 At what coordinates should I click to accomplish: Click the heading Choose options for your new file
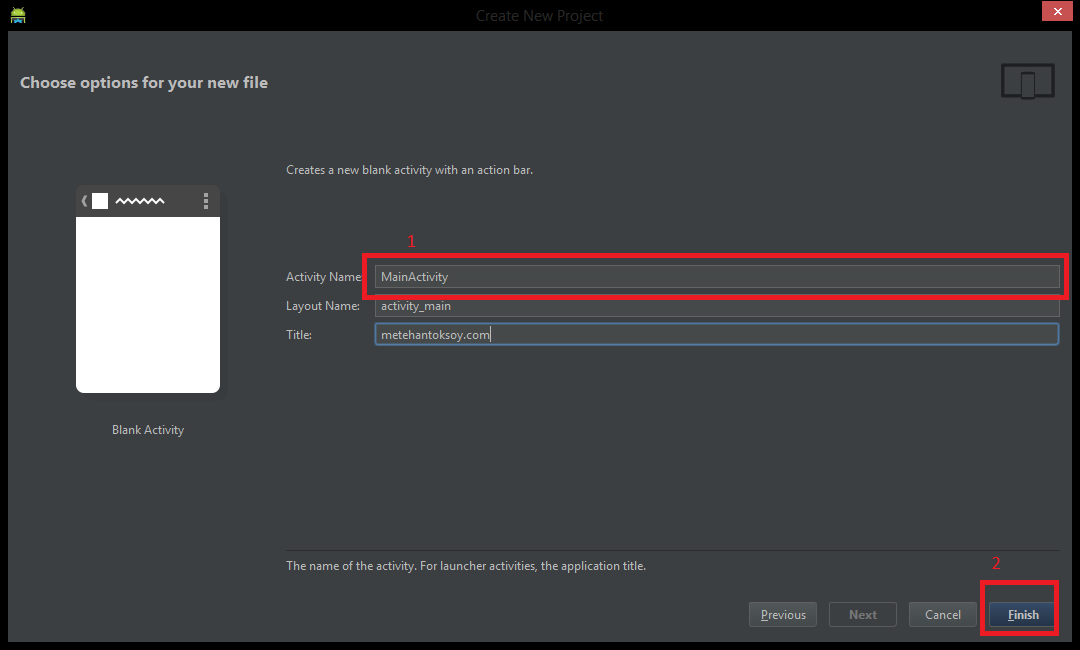coord(144,82)
